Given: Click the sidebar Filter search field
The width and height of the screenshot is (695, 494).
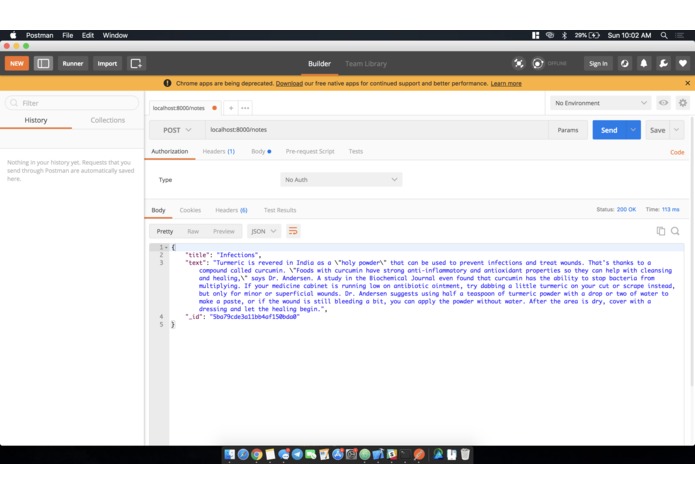Looking at the screenshot, I should click(72, 103).
